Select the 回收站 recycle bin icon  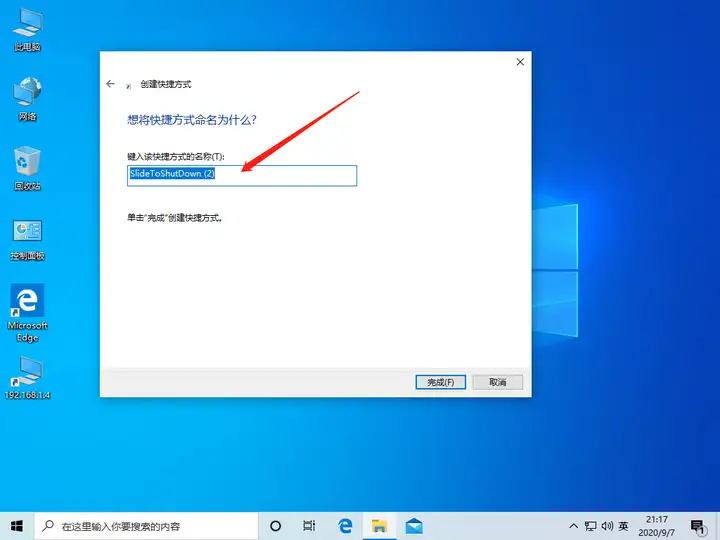pyautogui.click(x=28, y=169)
